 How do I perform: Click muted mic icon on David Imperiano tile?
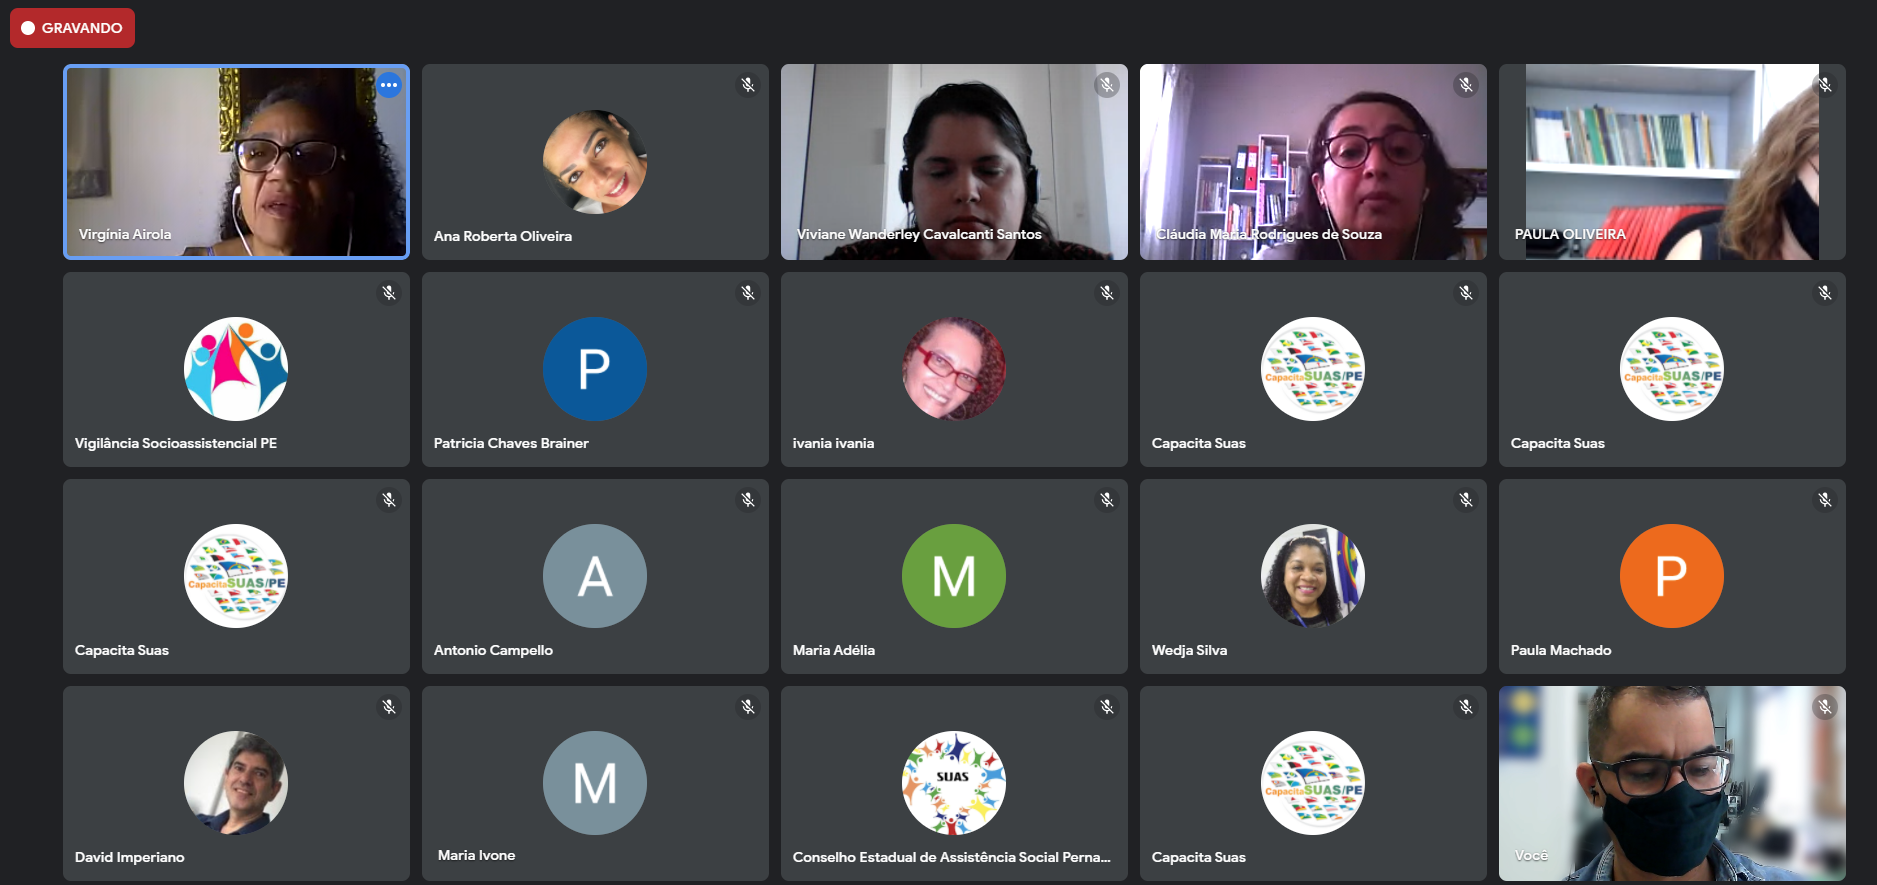[389, 707]
